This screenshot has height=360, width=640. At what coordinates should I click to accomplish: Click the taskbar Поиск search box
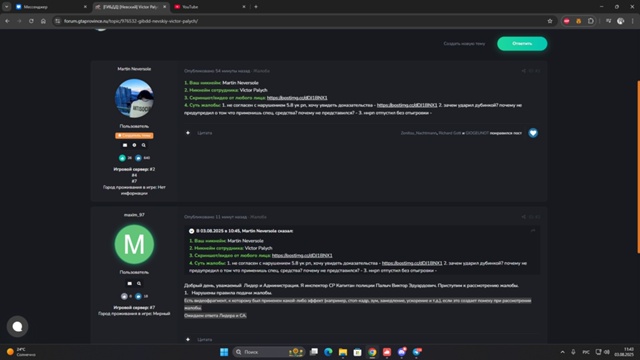pyautogui.click(x=269, y=352)
